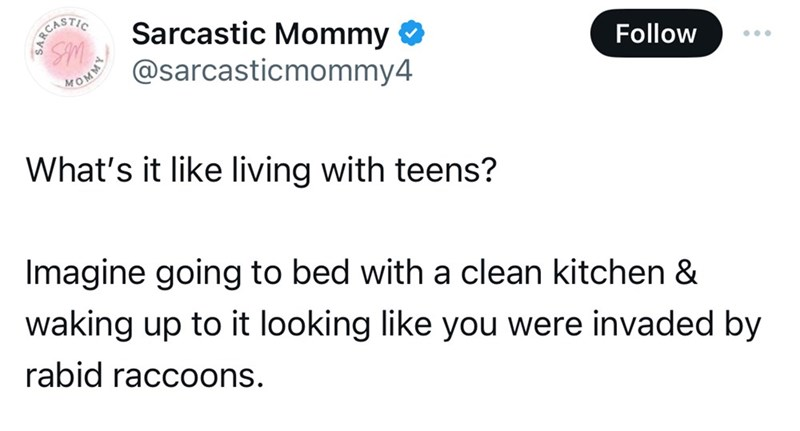Open the Sarcastic Mommy display name link

(260, 35)
